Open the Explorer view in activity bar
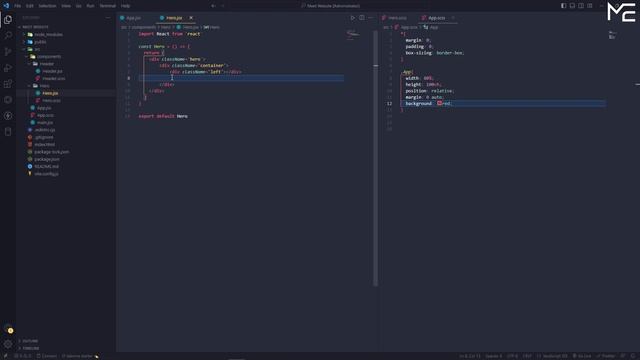640x360 pixels. tap(8, 20)
